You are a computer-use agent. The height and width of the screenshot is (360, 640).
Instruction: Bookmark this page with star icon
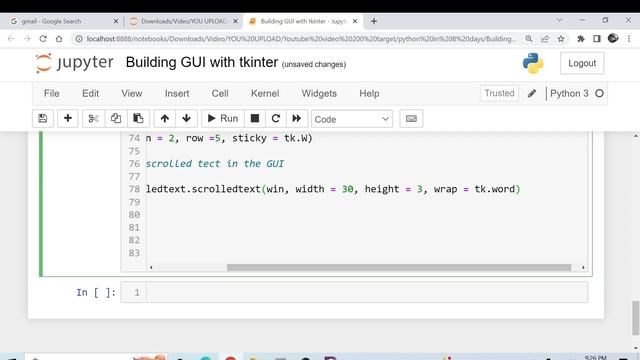click(x=561, y=39)
